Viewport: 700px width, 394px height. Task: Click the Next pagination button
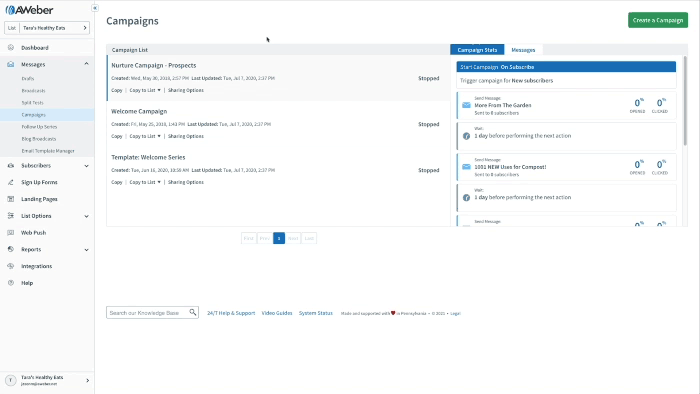293,238
